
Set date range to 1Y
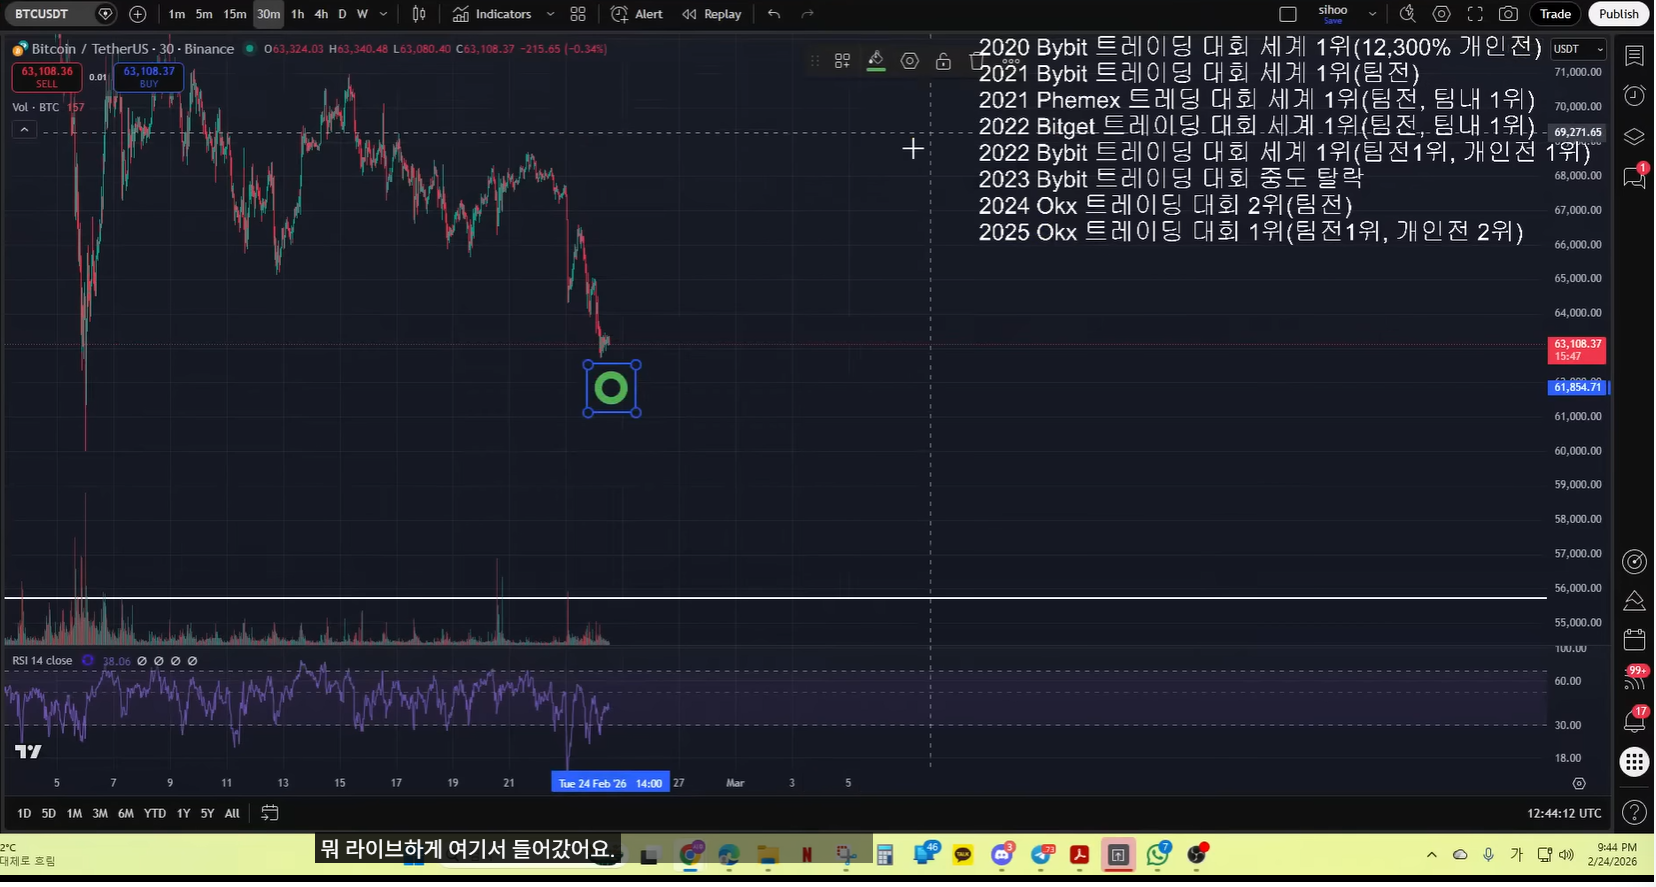pyautogui.click(x=183, y=813)
